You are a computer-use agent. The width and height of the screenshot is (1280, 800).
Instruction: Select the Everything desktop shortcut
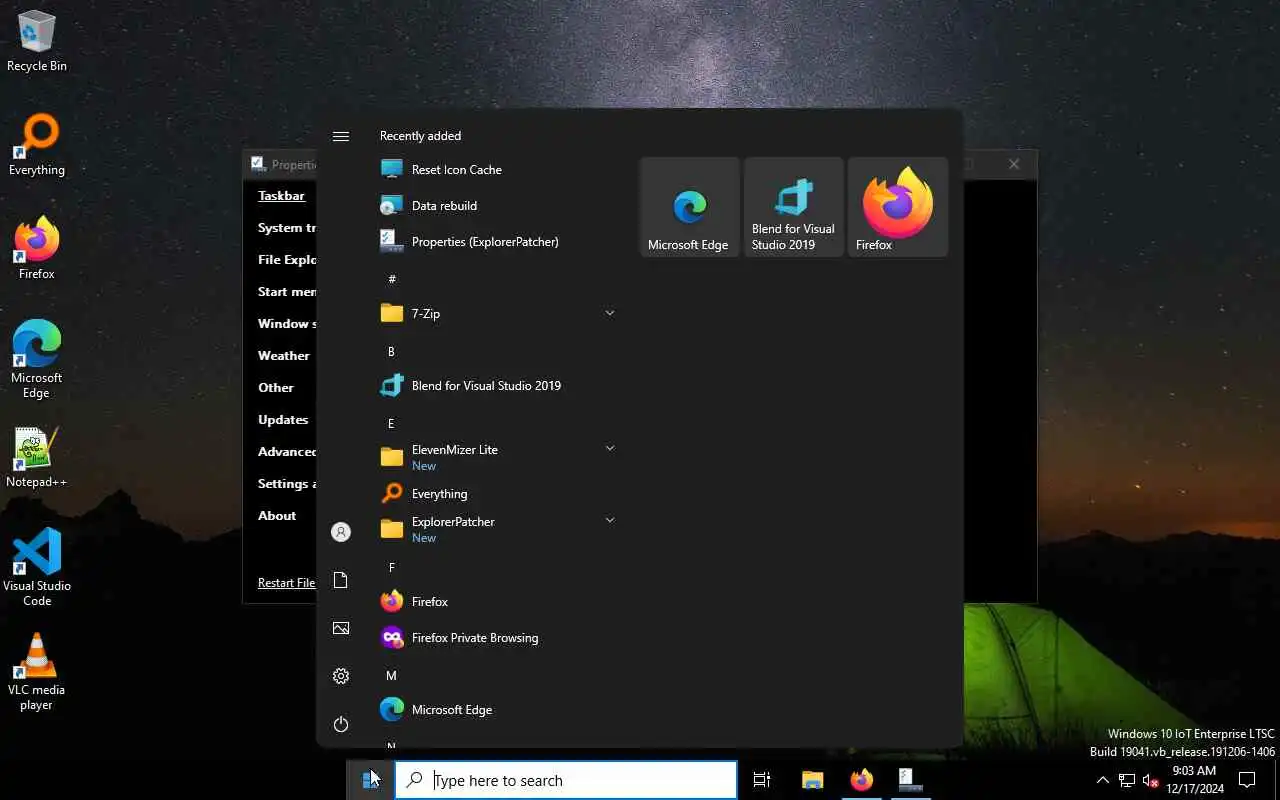pyautogui.click(x=37, y=145)
